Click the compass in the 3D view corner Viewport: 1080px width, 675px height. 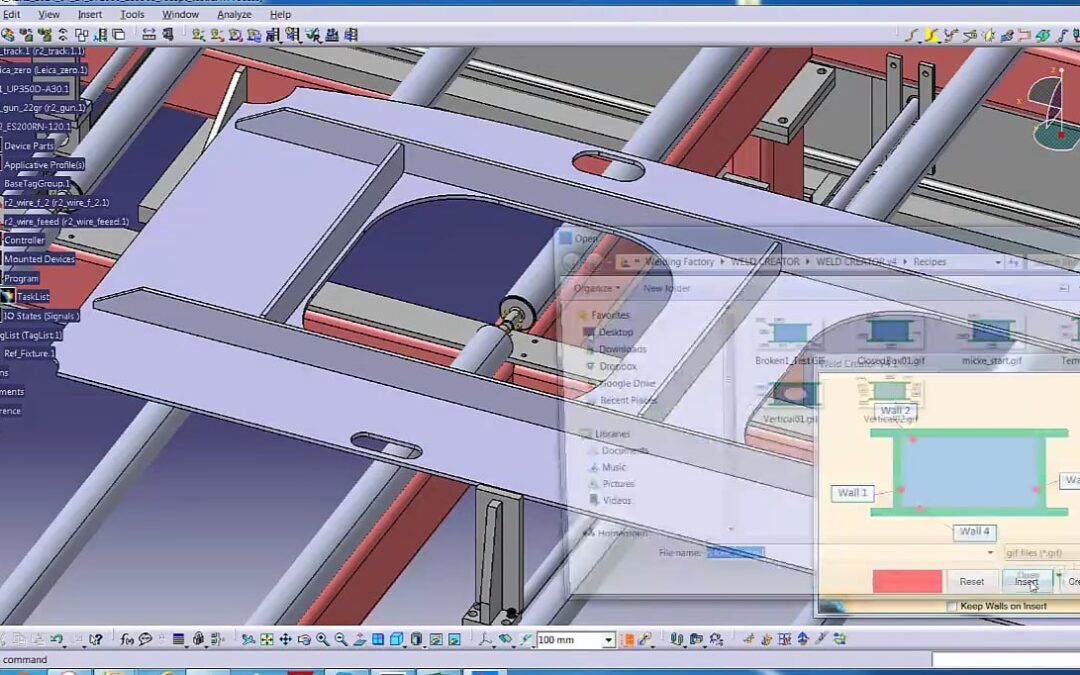[1054, 110]
